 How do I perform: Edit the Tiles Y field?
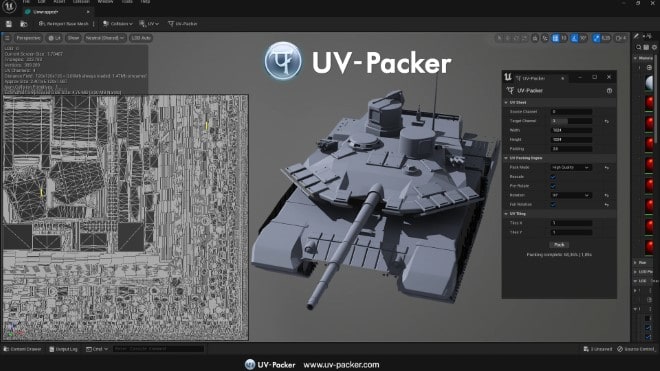[x=572, y=232]
